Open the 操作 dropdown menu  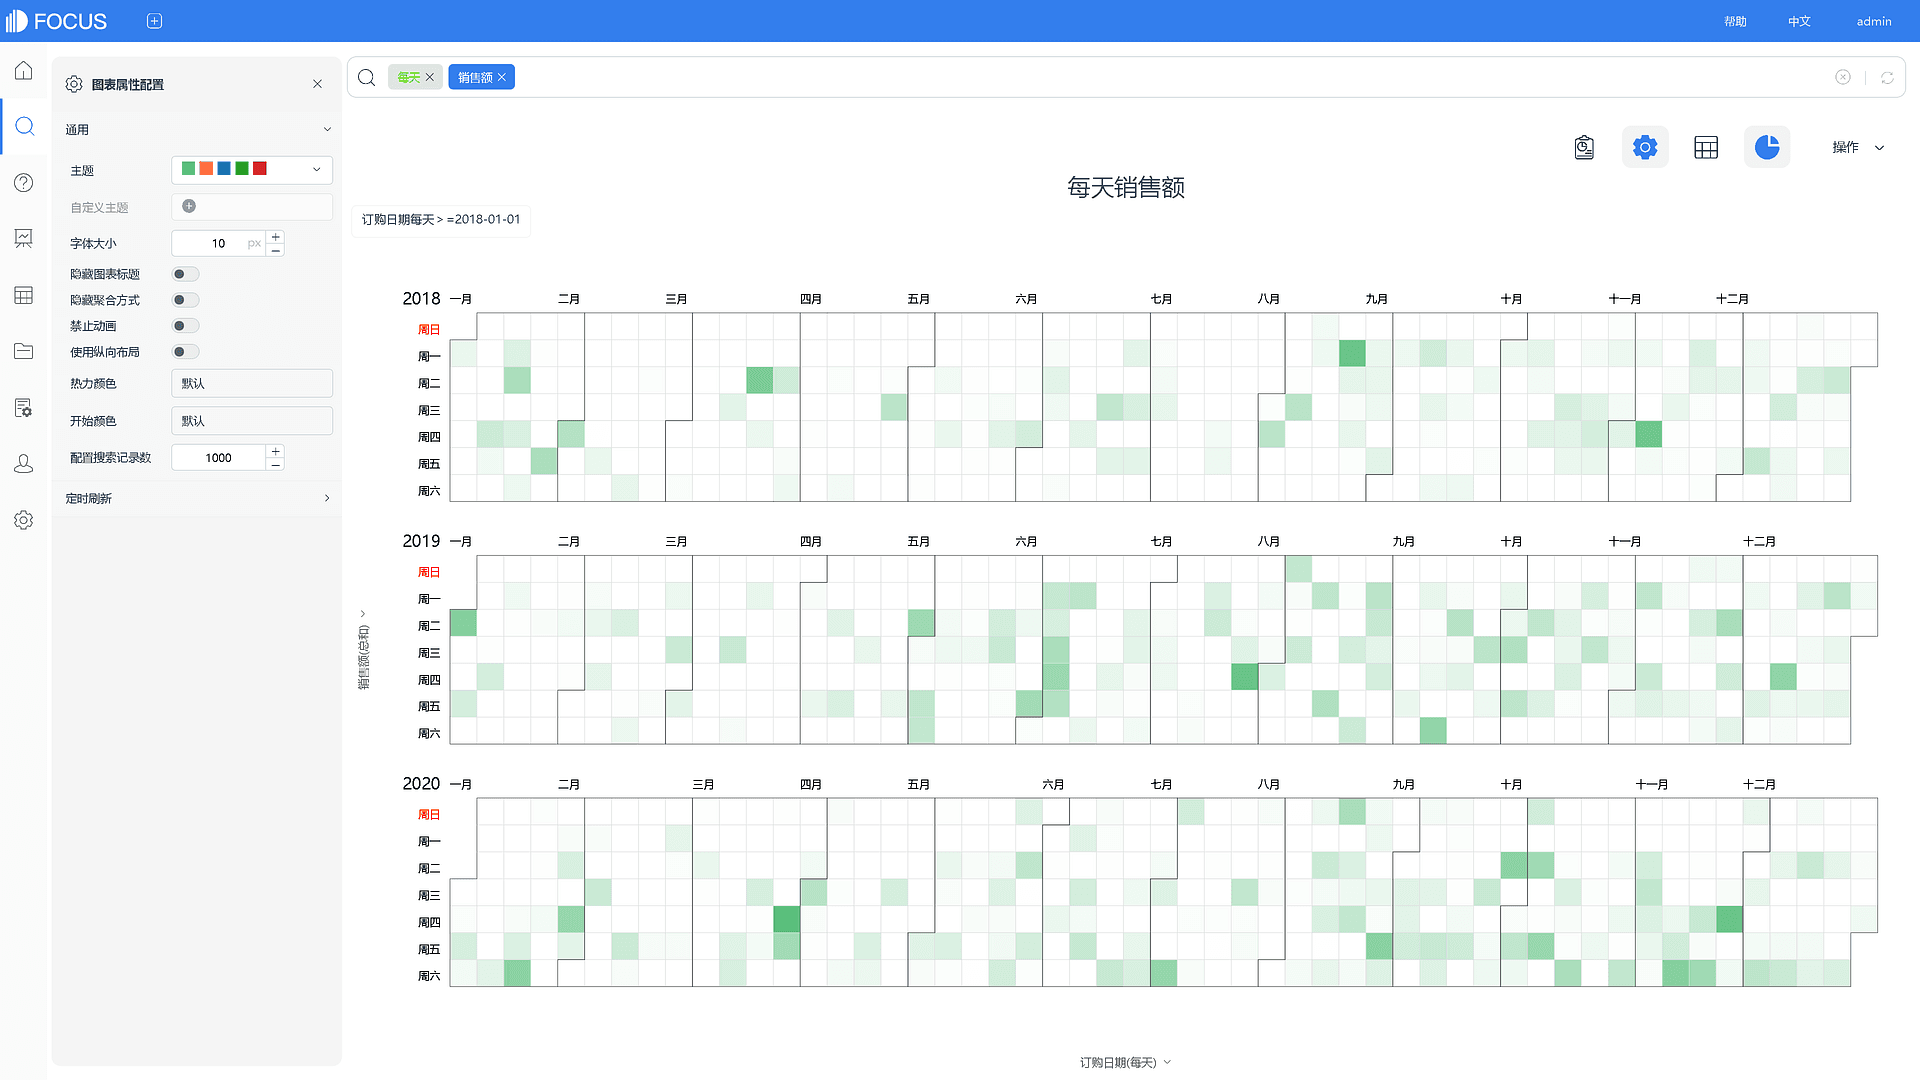tap(1858, 147)
